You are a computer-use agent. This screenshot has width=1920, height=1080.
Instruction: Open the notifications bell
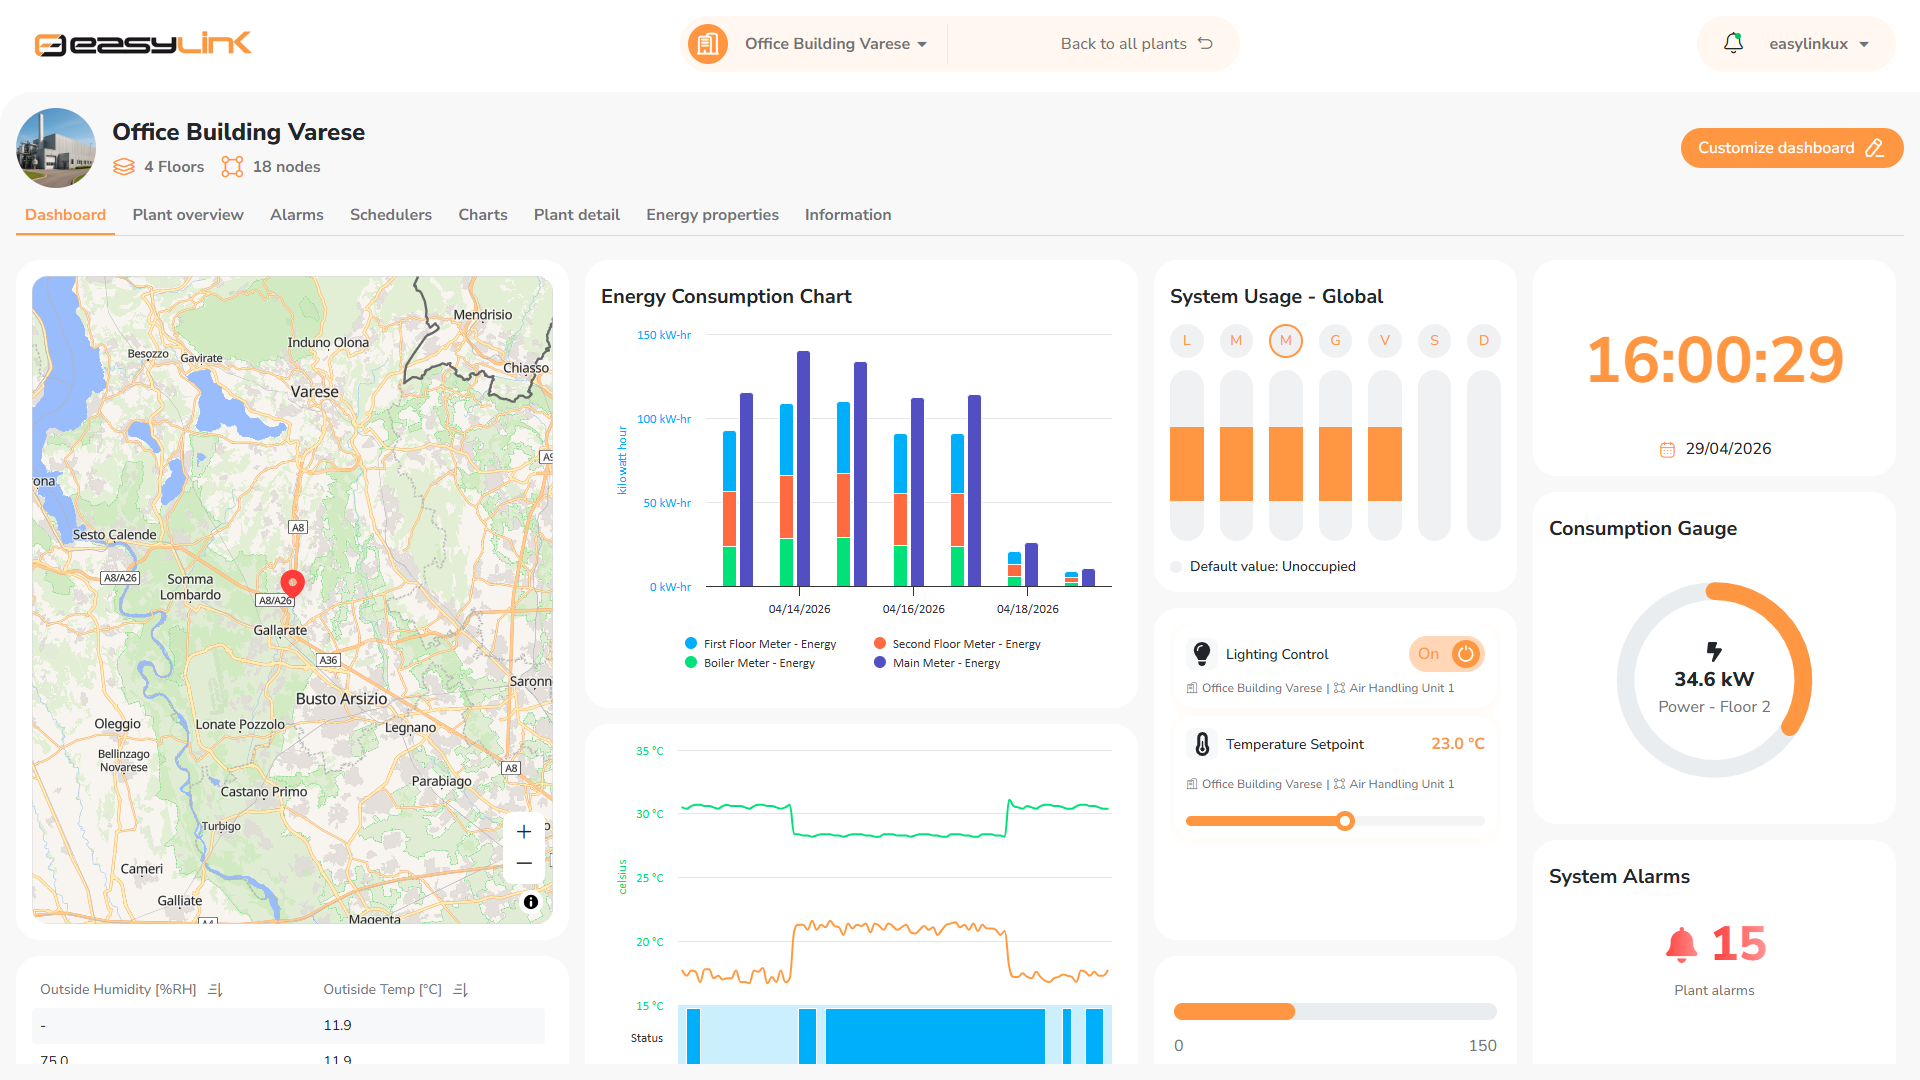click(1733, 43)
